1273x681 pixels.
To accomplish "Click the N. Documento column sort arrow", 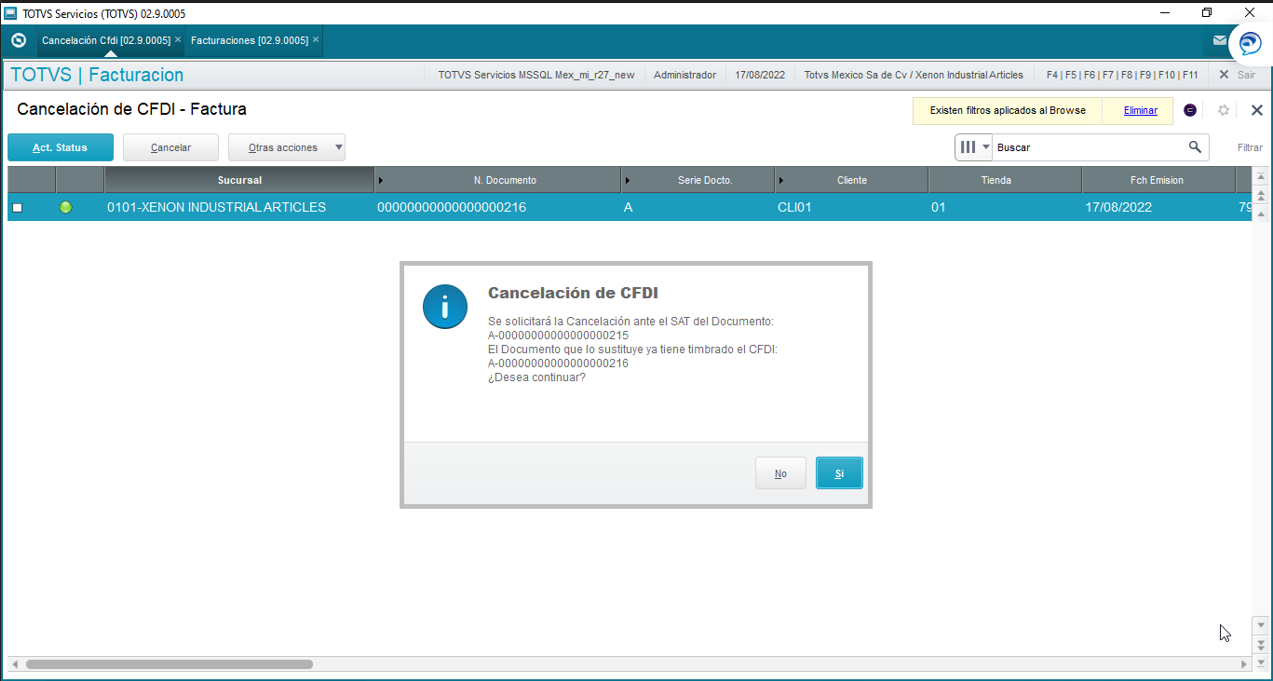I will click(x=381, y=180).
